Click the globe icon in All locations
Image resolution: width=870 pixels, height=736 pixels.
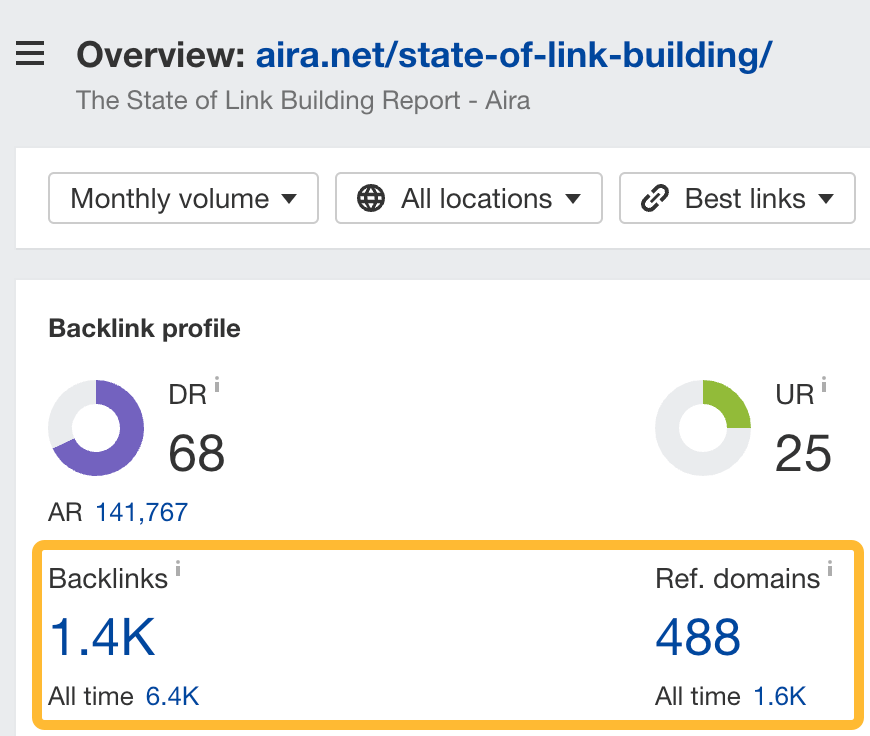[x=371, y=198]
